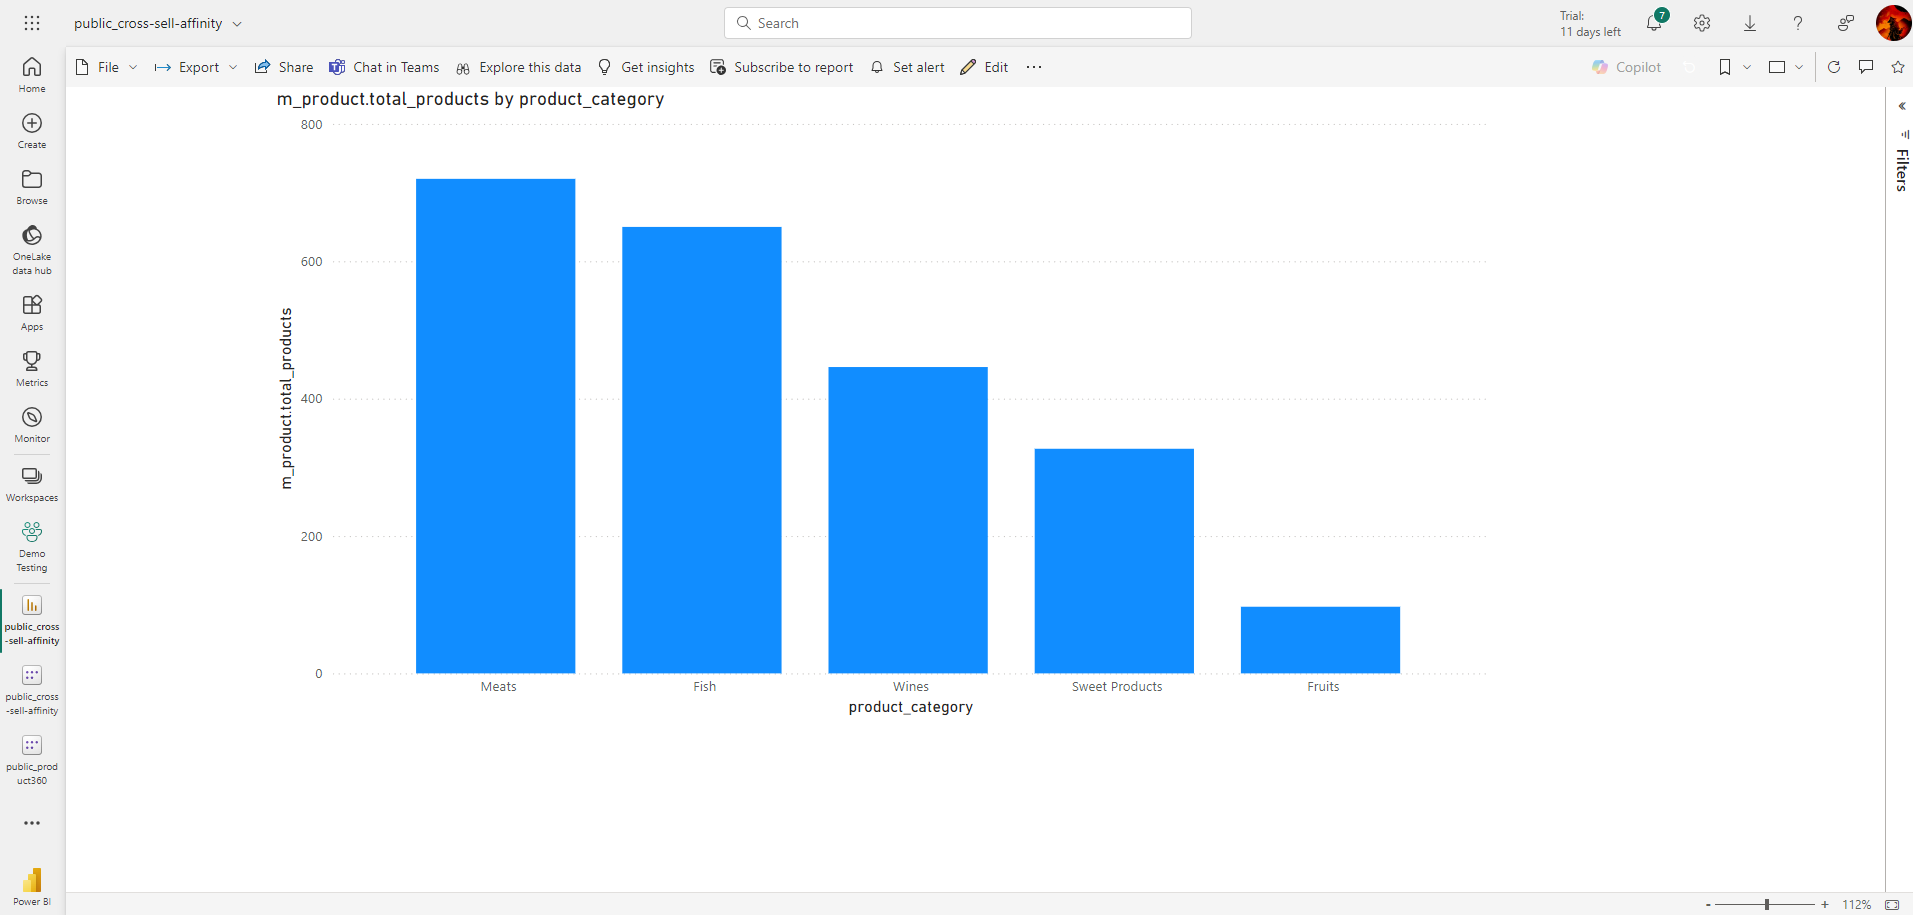The height and width of the screenshot is (915, 1913).
Task: Open Browse in the left navigation
Action: 32,187
